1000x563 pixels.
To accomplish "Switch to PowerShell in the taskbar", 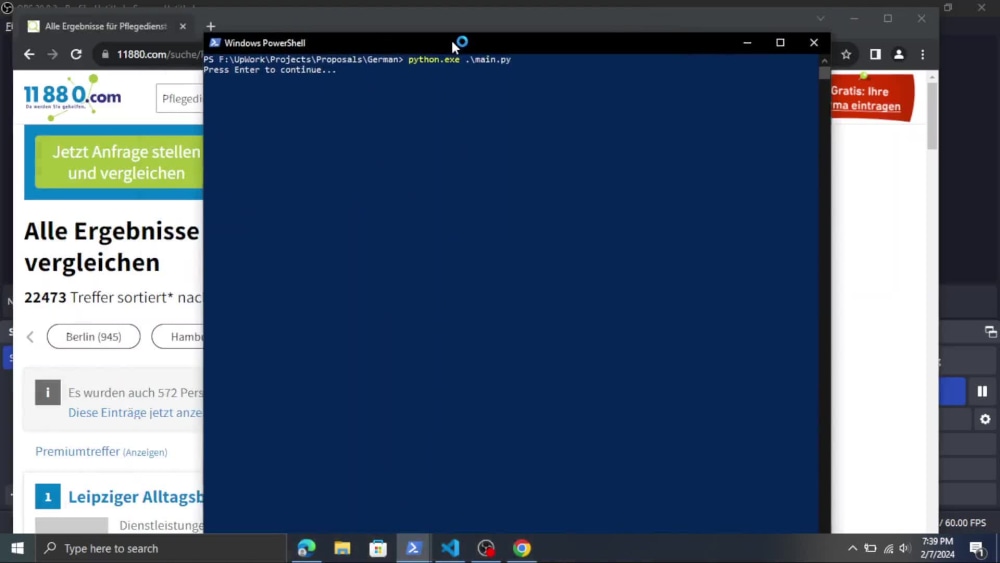I will (414, 548).
